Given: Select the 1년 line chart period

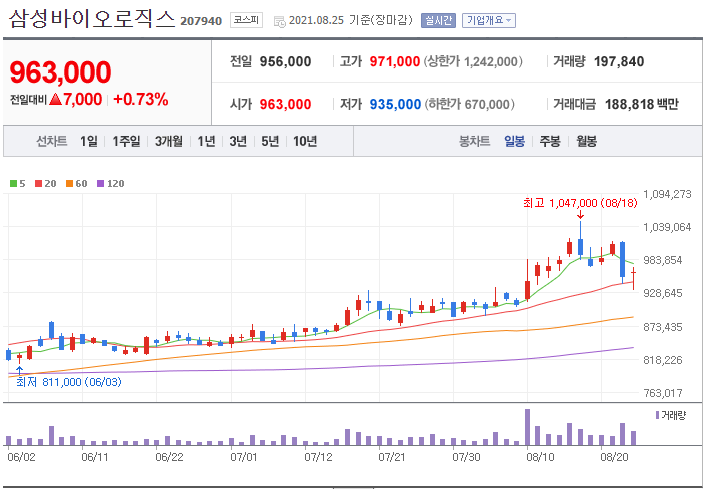Looking at the screenshot, I should click(x=207, y=142).
